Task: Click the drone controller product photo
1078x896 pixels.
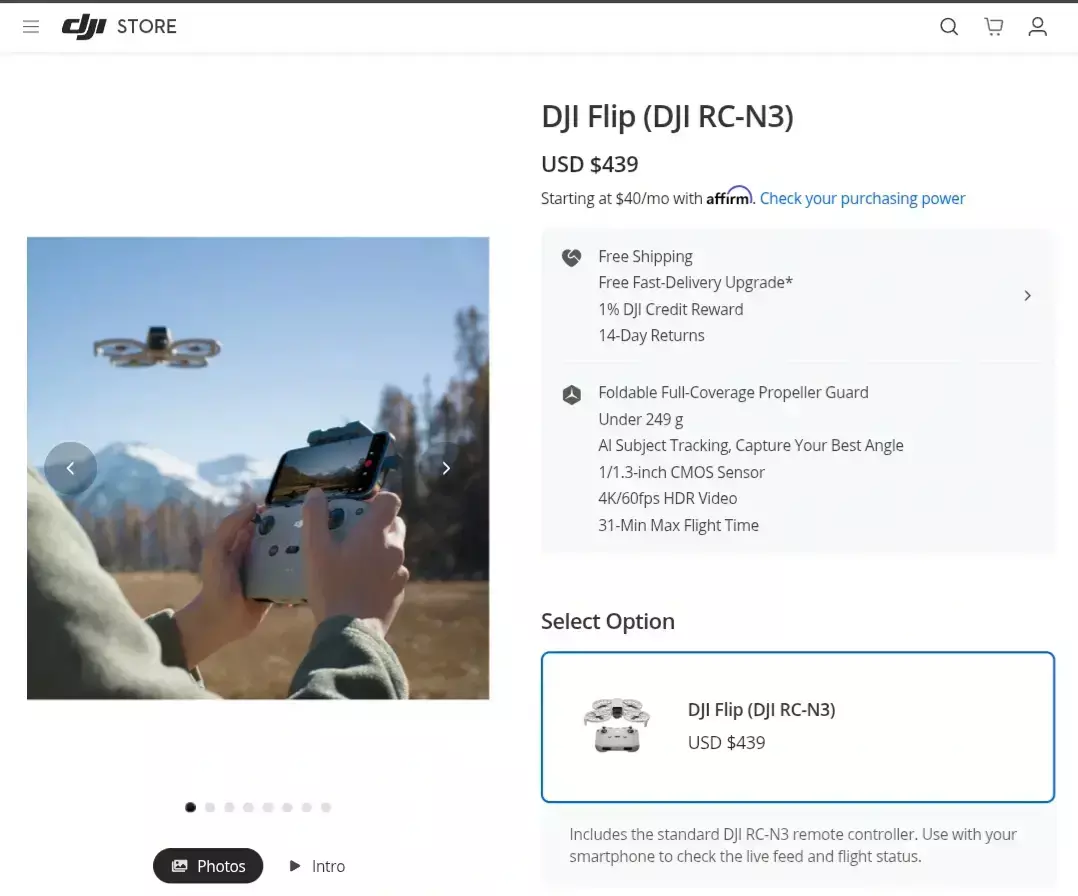Action: click(x=258, y=468)
